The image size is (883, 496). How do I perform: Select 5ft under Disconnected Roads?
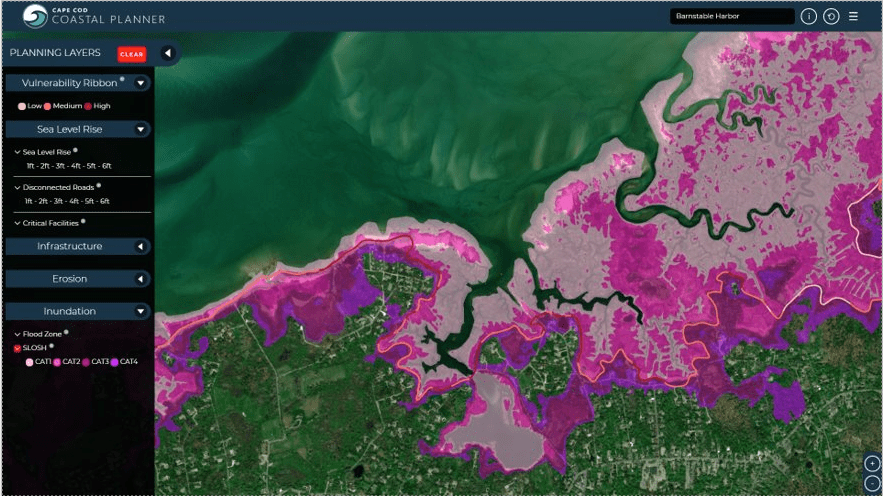(90, 201)
